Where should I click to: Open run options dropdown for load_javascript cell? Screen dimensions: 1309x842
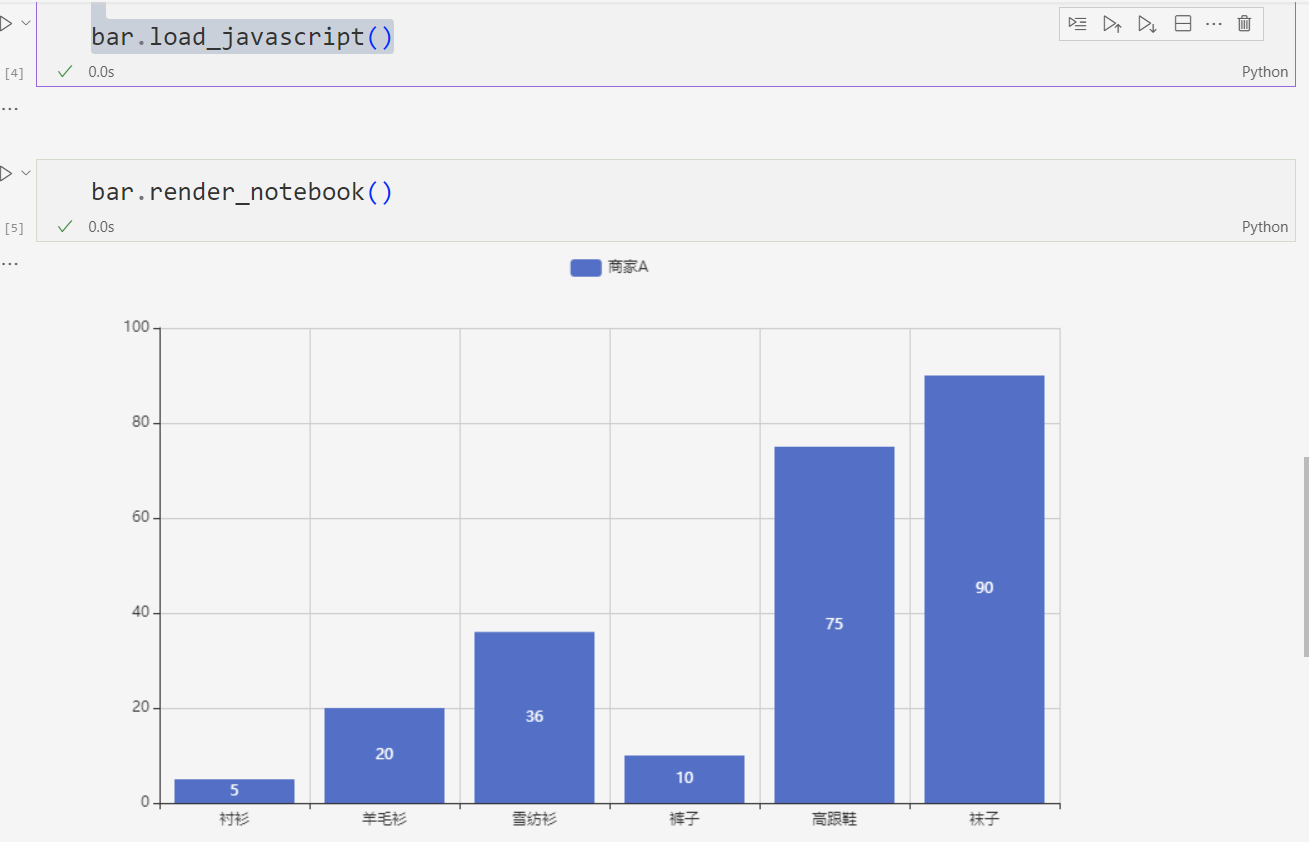coord(26,22)
